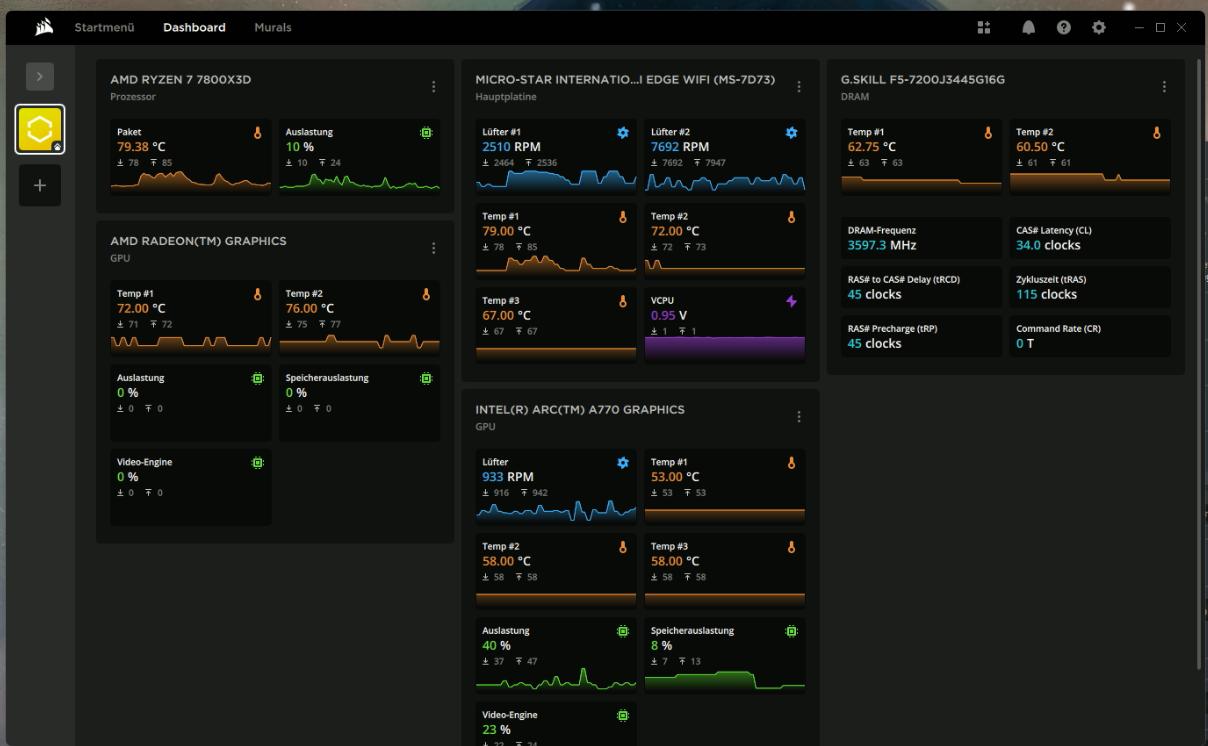Viewport: 1208px width, 746px height.
Task: Select the Lüfter #2 7692 RPM value
Action: point(680,147)
